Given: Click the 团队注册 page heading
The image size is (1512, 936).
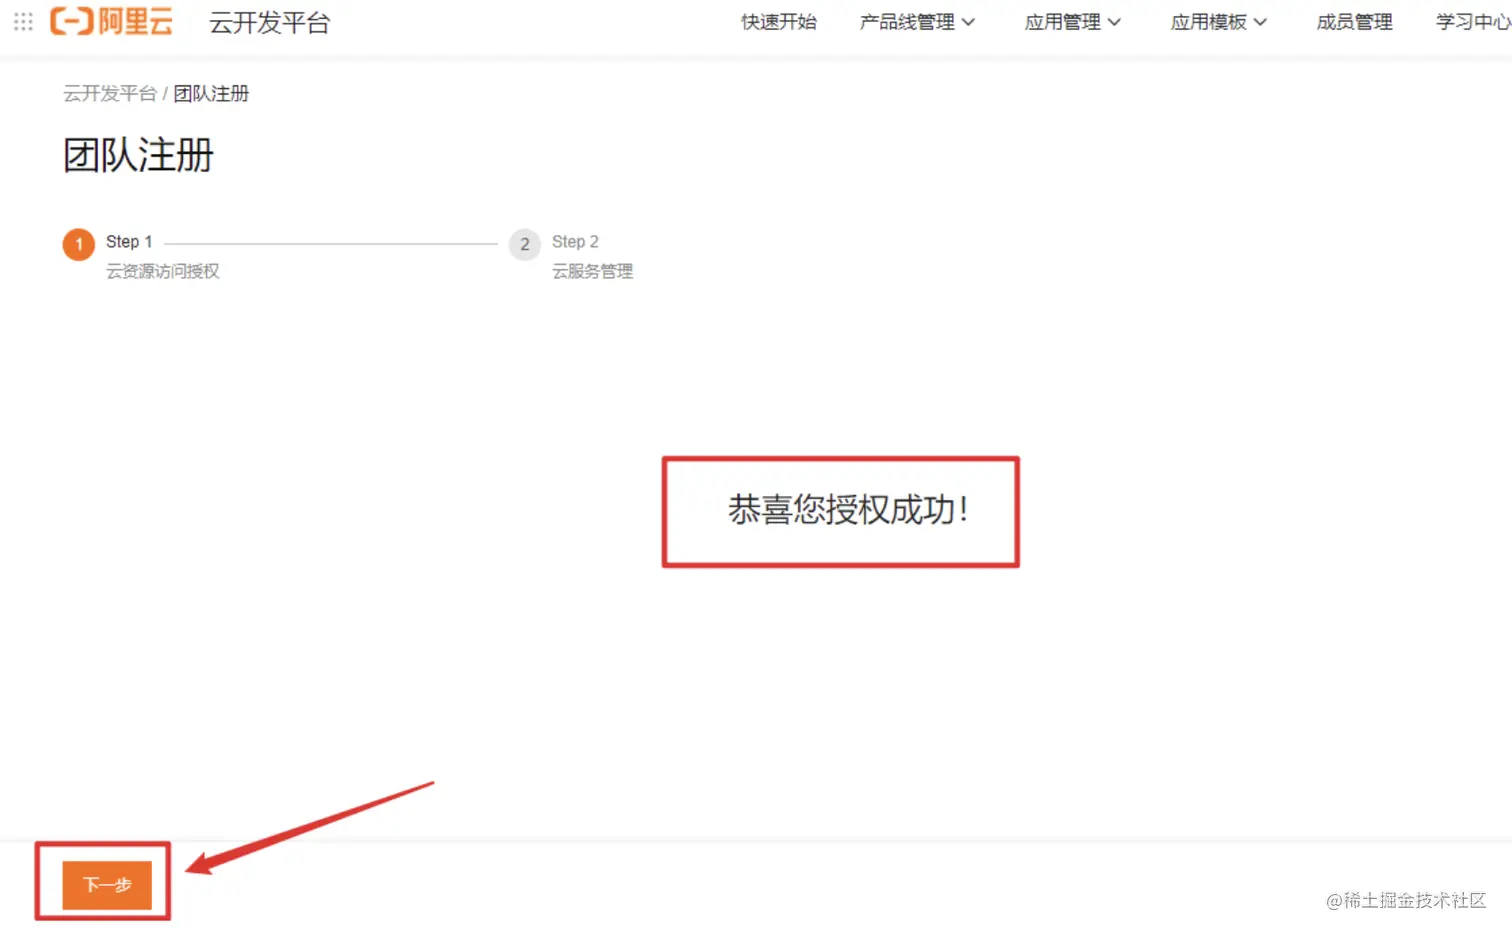Looking at the screenshot, I should click(x=138, y=155).
